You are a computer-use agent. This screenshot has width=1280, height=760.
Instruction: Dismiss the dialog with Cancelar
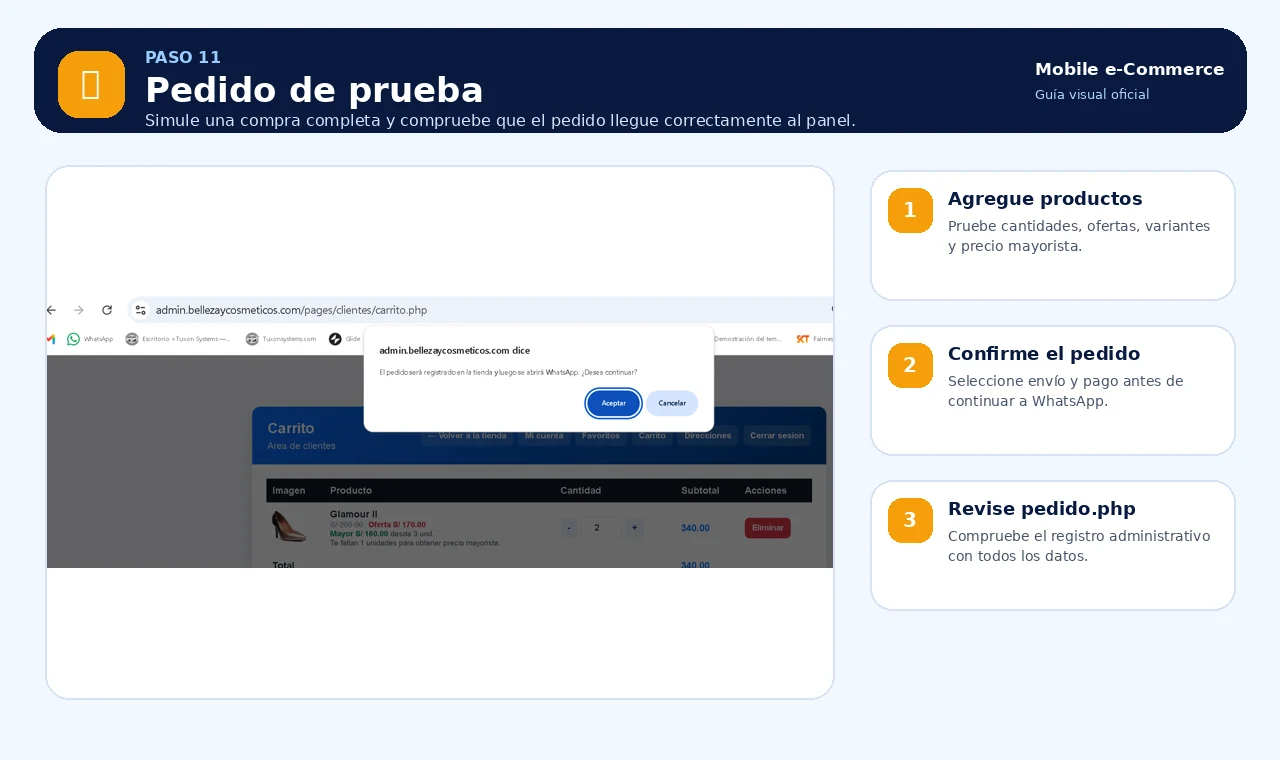click(x=672, y=403)
